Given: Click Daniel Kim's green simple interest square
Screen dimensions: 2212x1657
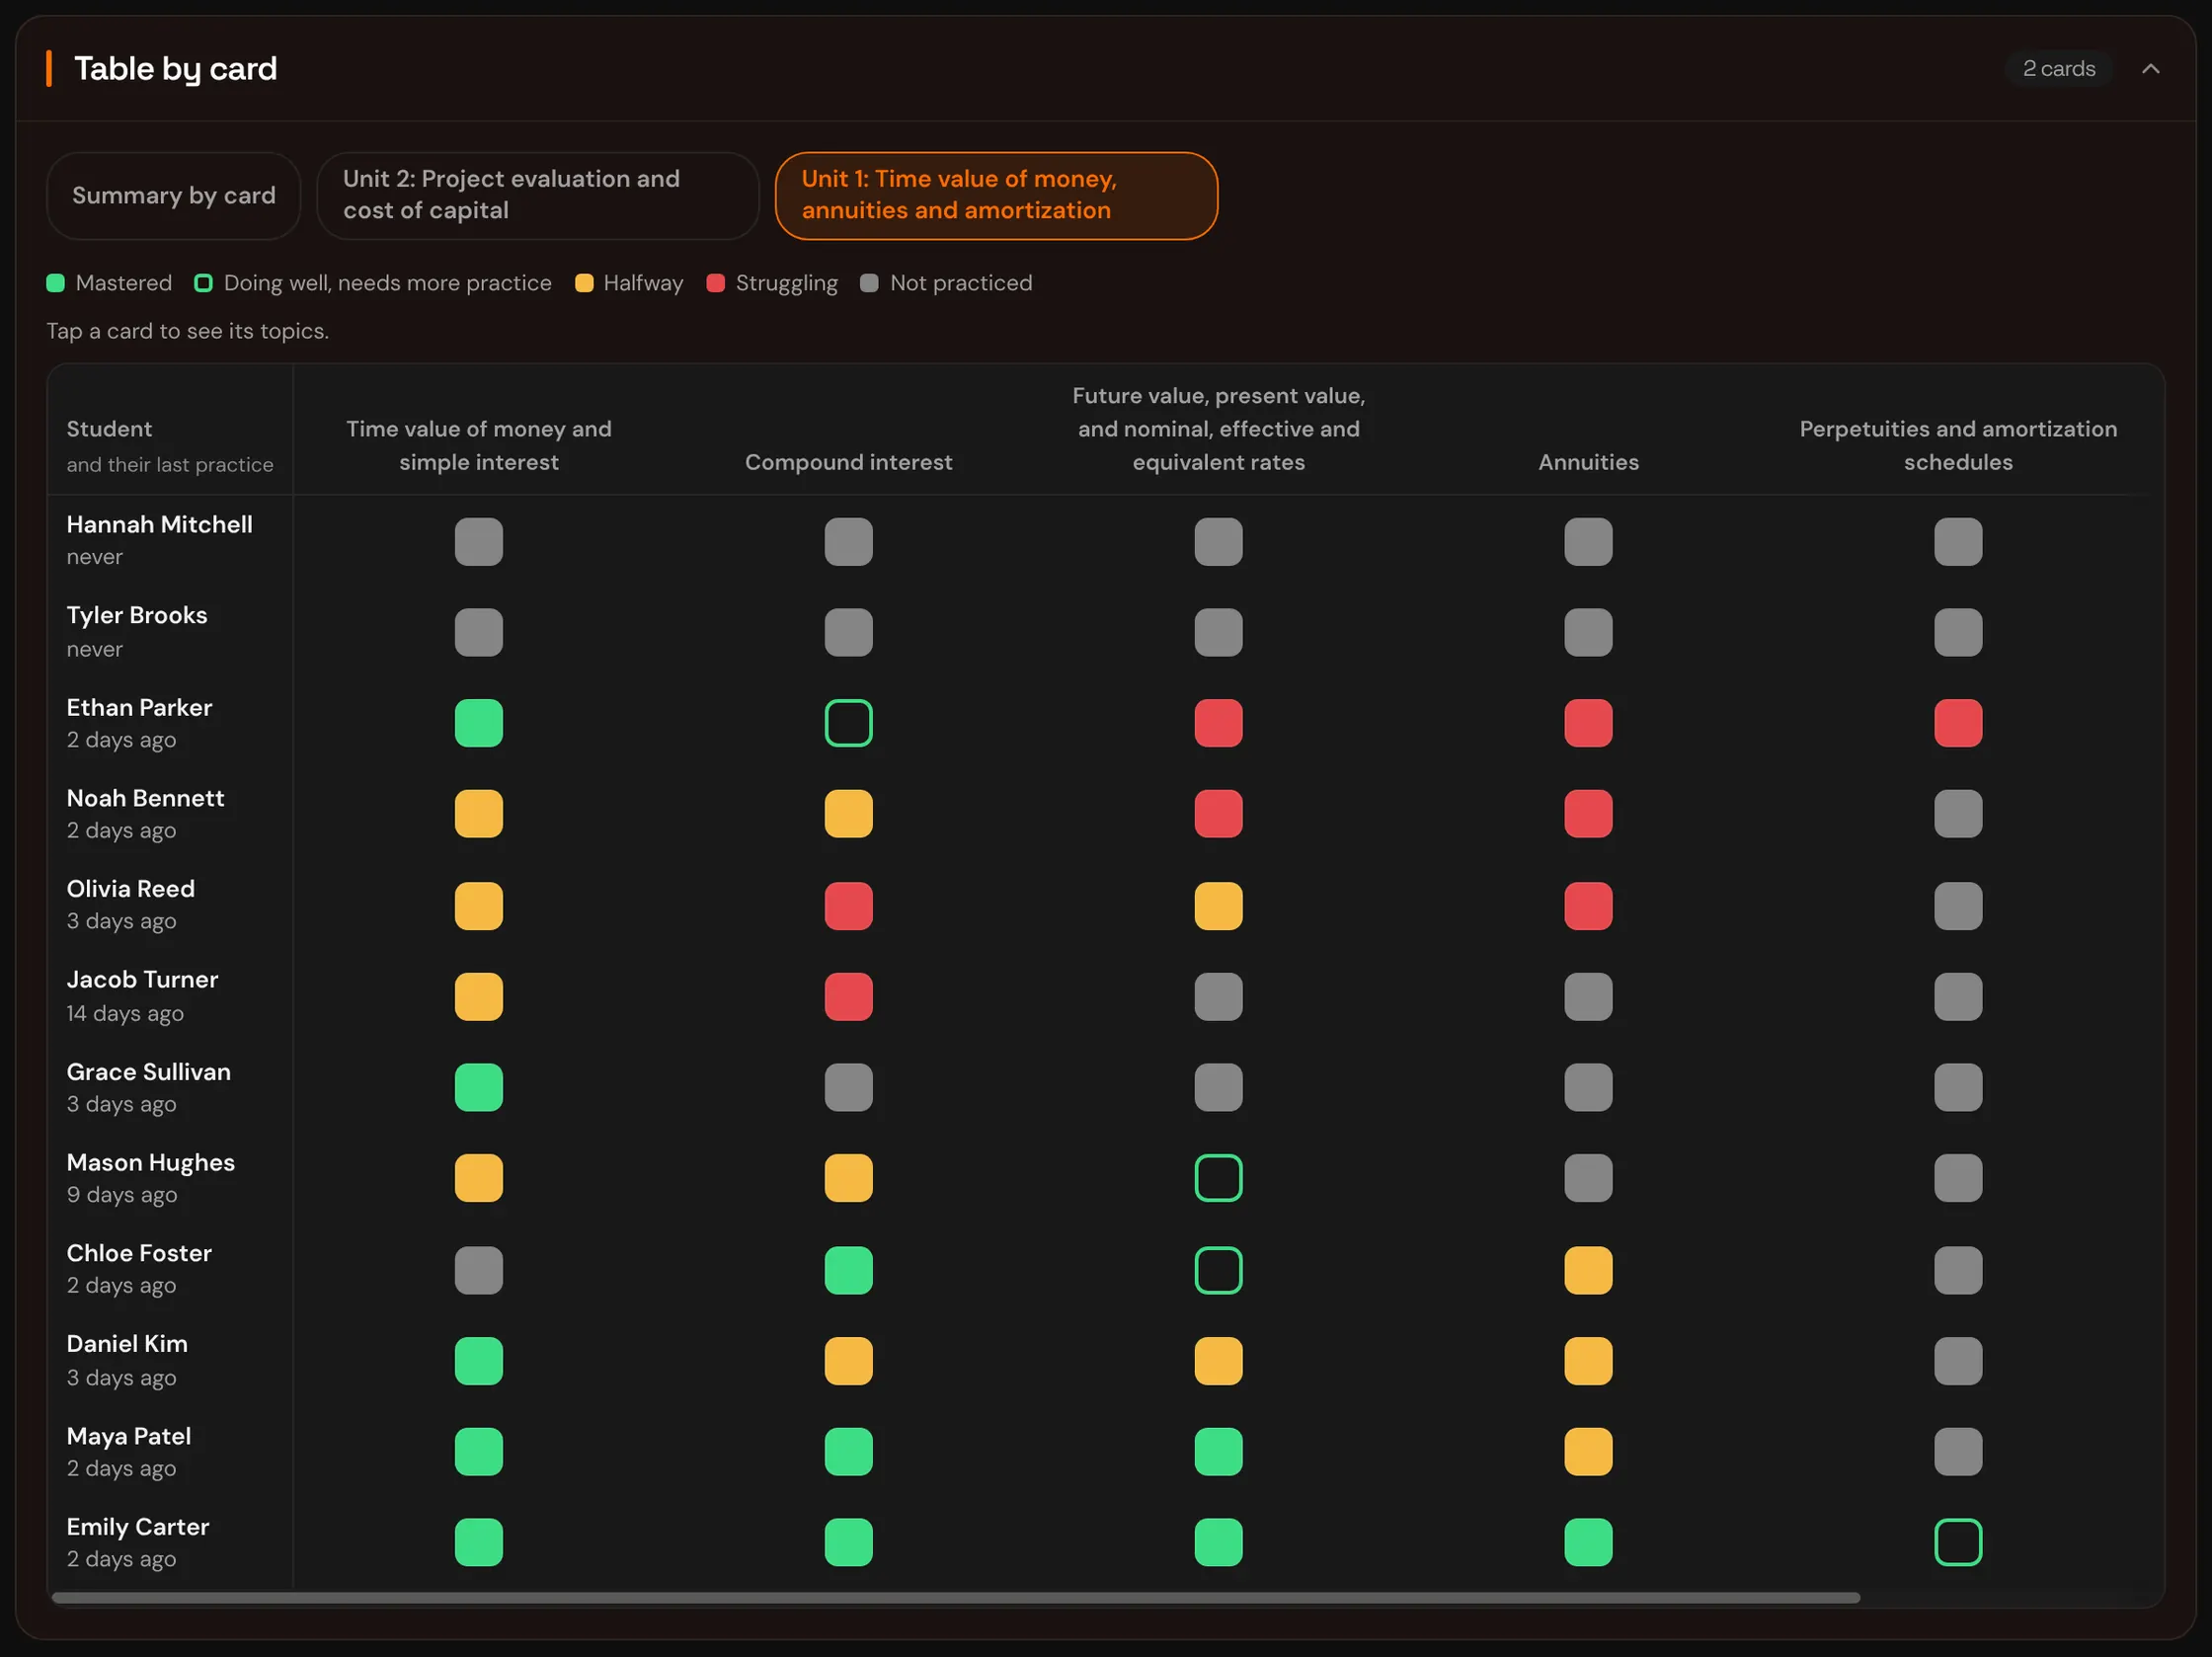Looking at the screenshot, I should pos(478,1361).
